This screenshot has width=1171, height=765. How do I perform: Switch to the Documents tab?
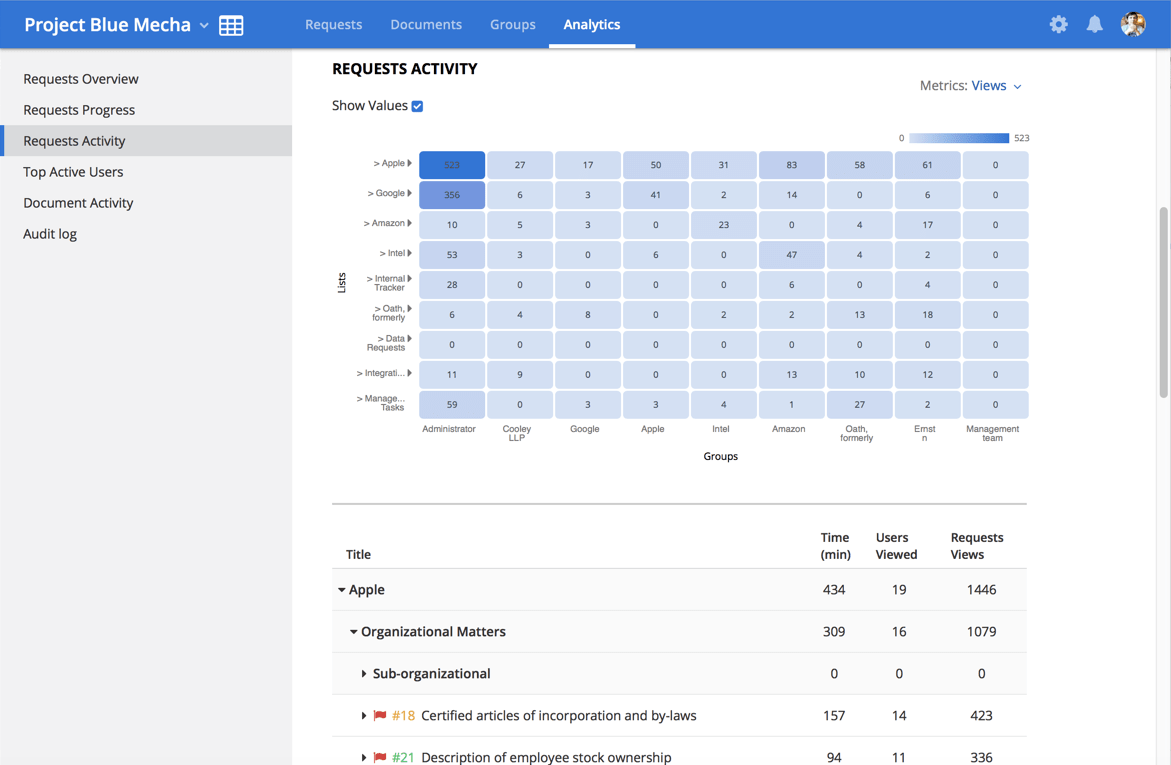426,24
